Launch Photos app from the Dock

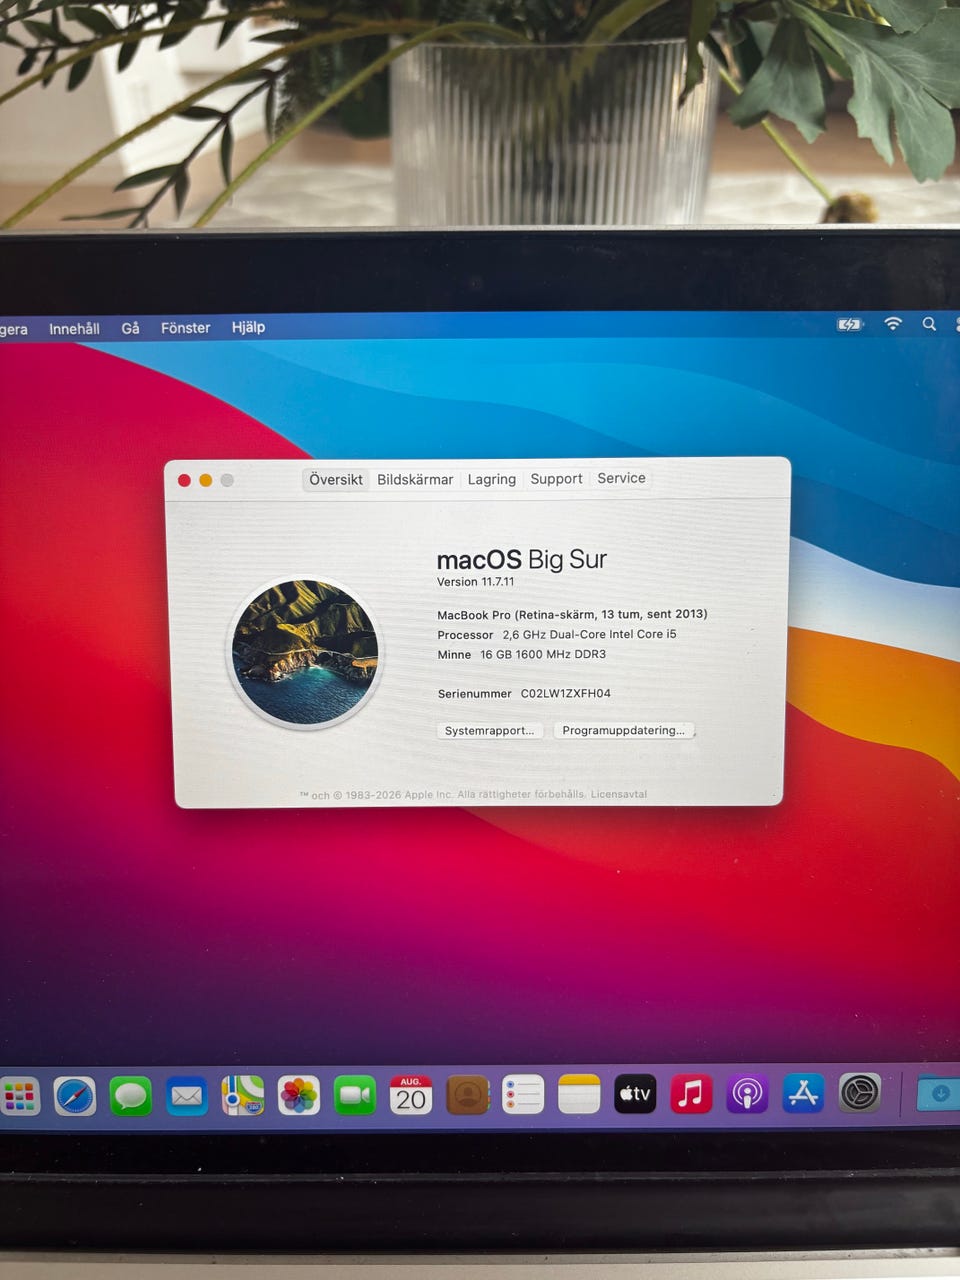pyautogui.click(x=299, y=1096)
